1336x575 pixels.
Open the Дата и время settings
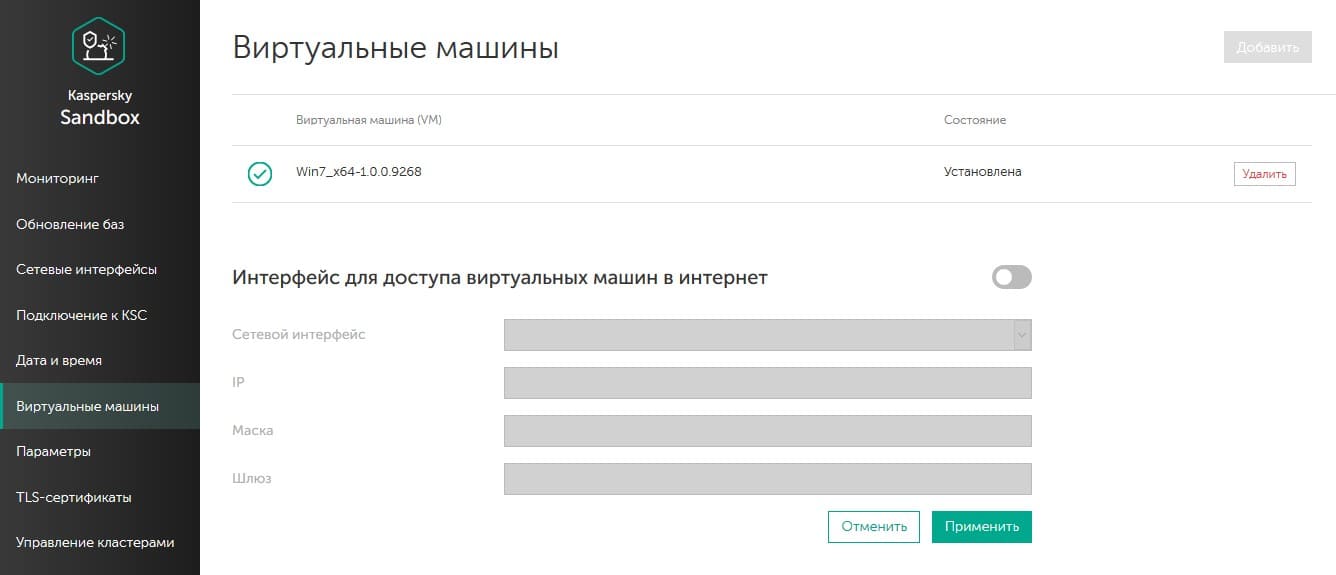(59, 360)
